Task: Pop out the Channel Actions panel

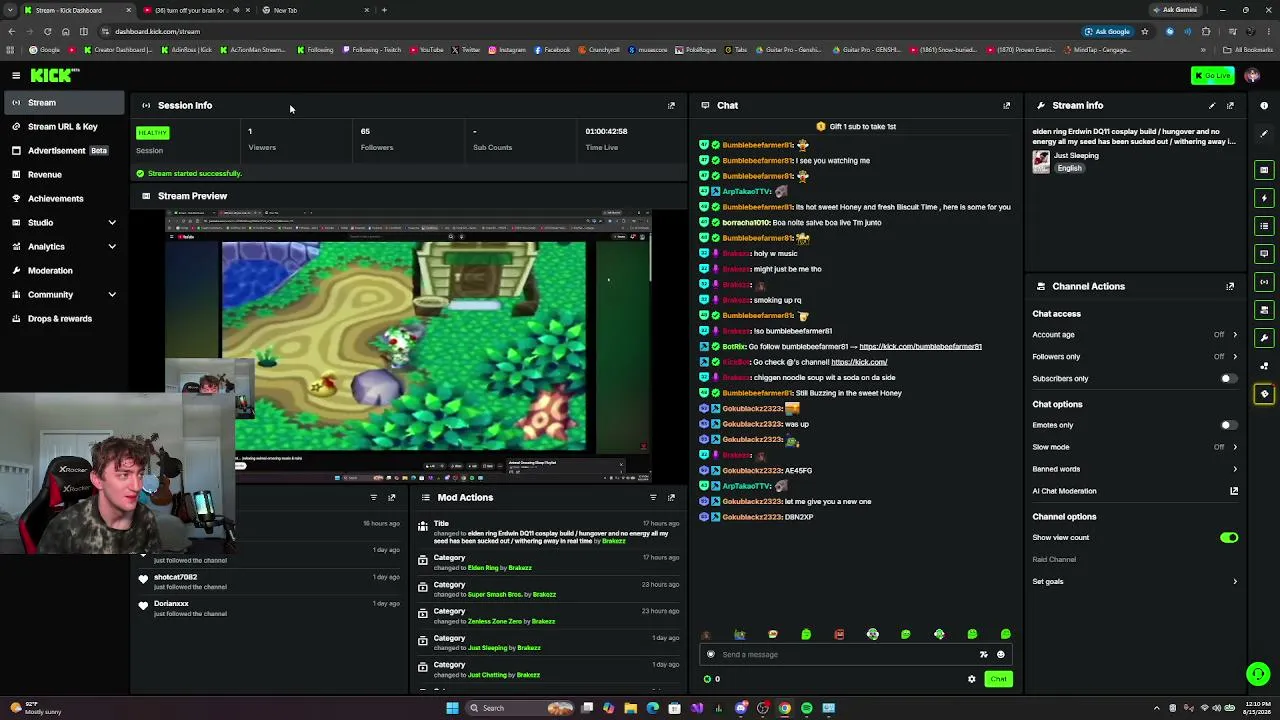Action: pyautogui.click(x=1230, y=286)
